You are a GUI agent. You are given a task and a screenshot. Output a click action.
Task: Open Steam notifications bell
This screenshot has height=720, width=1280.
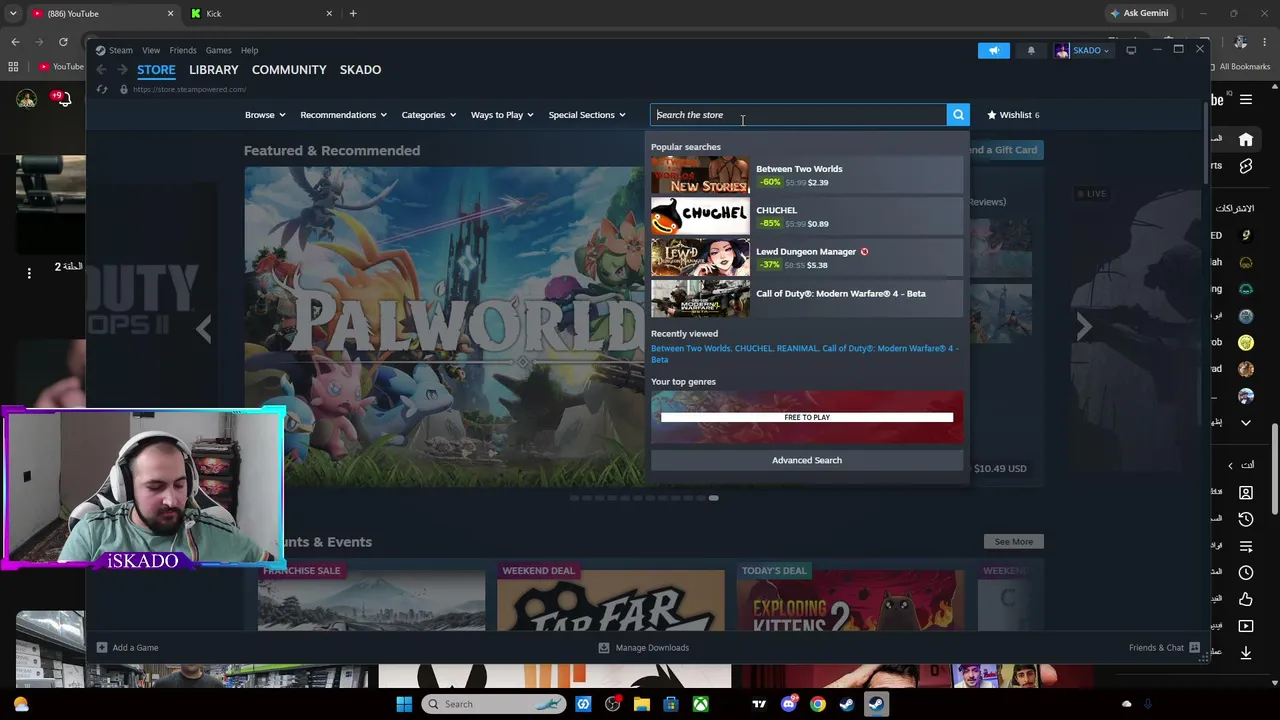(1031, 51)
